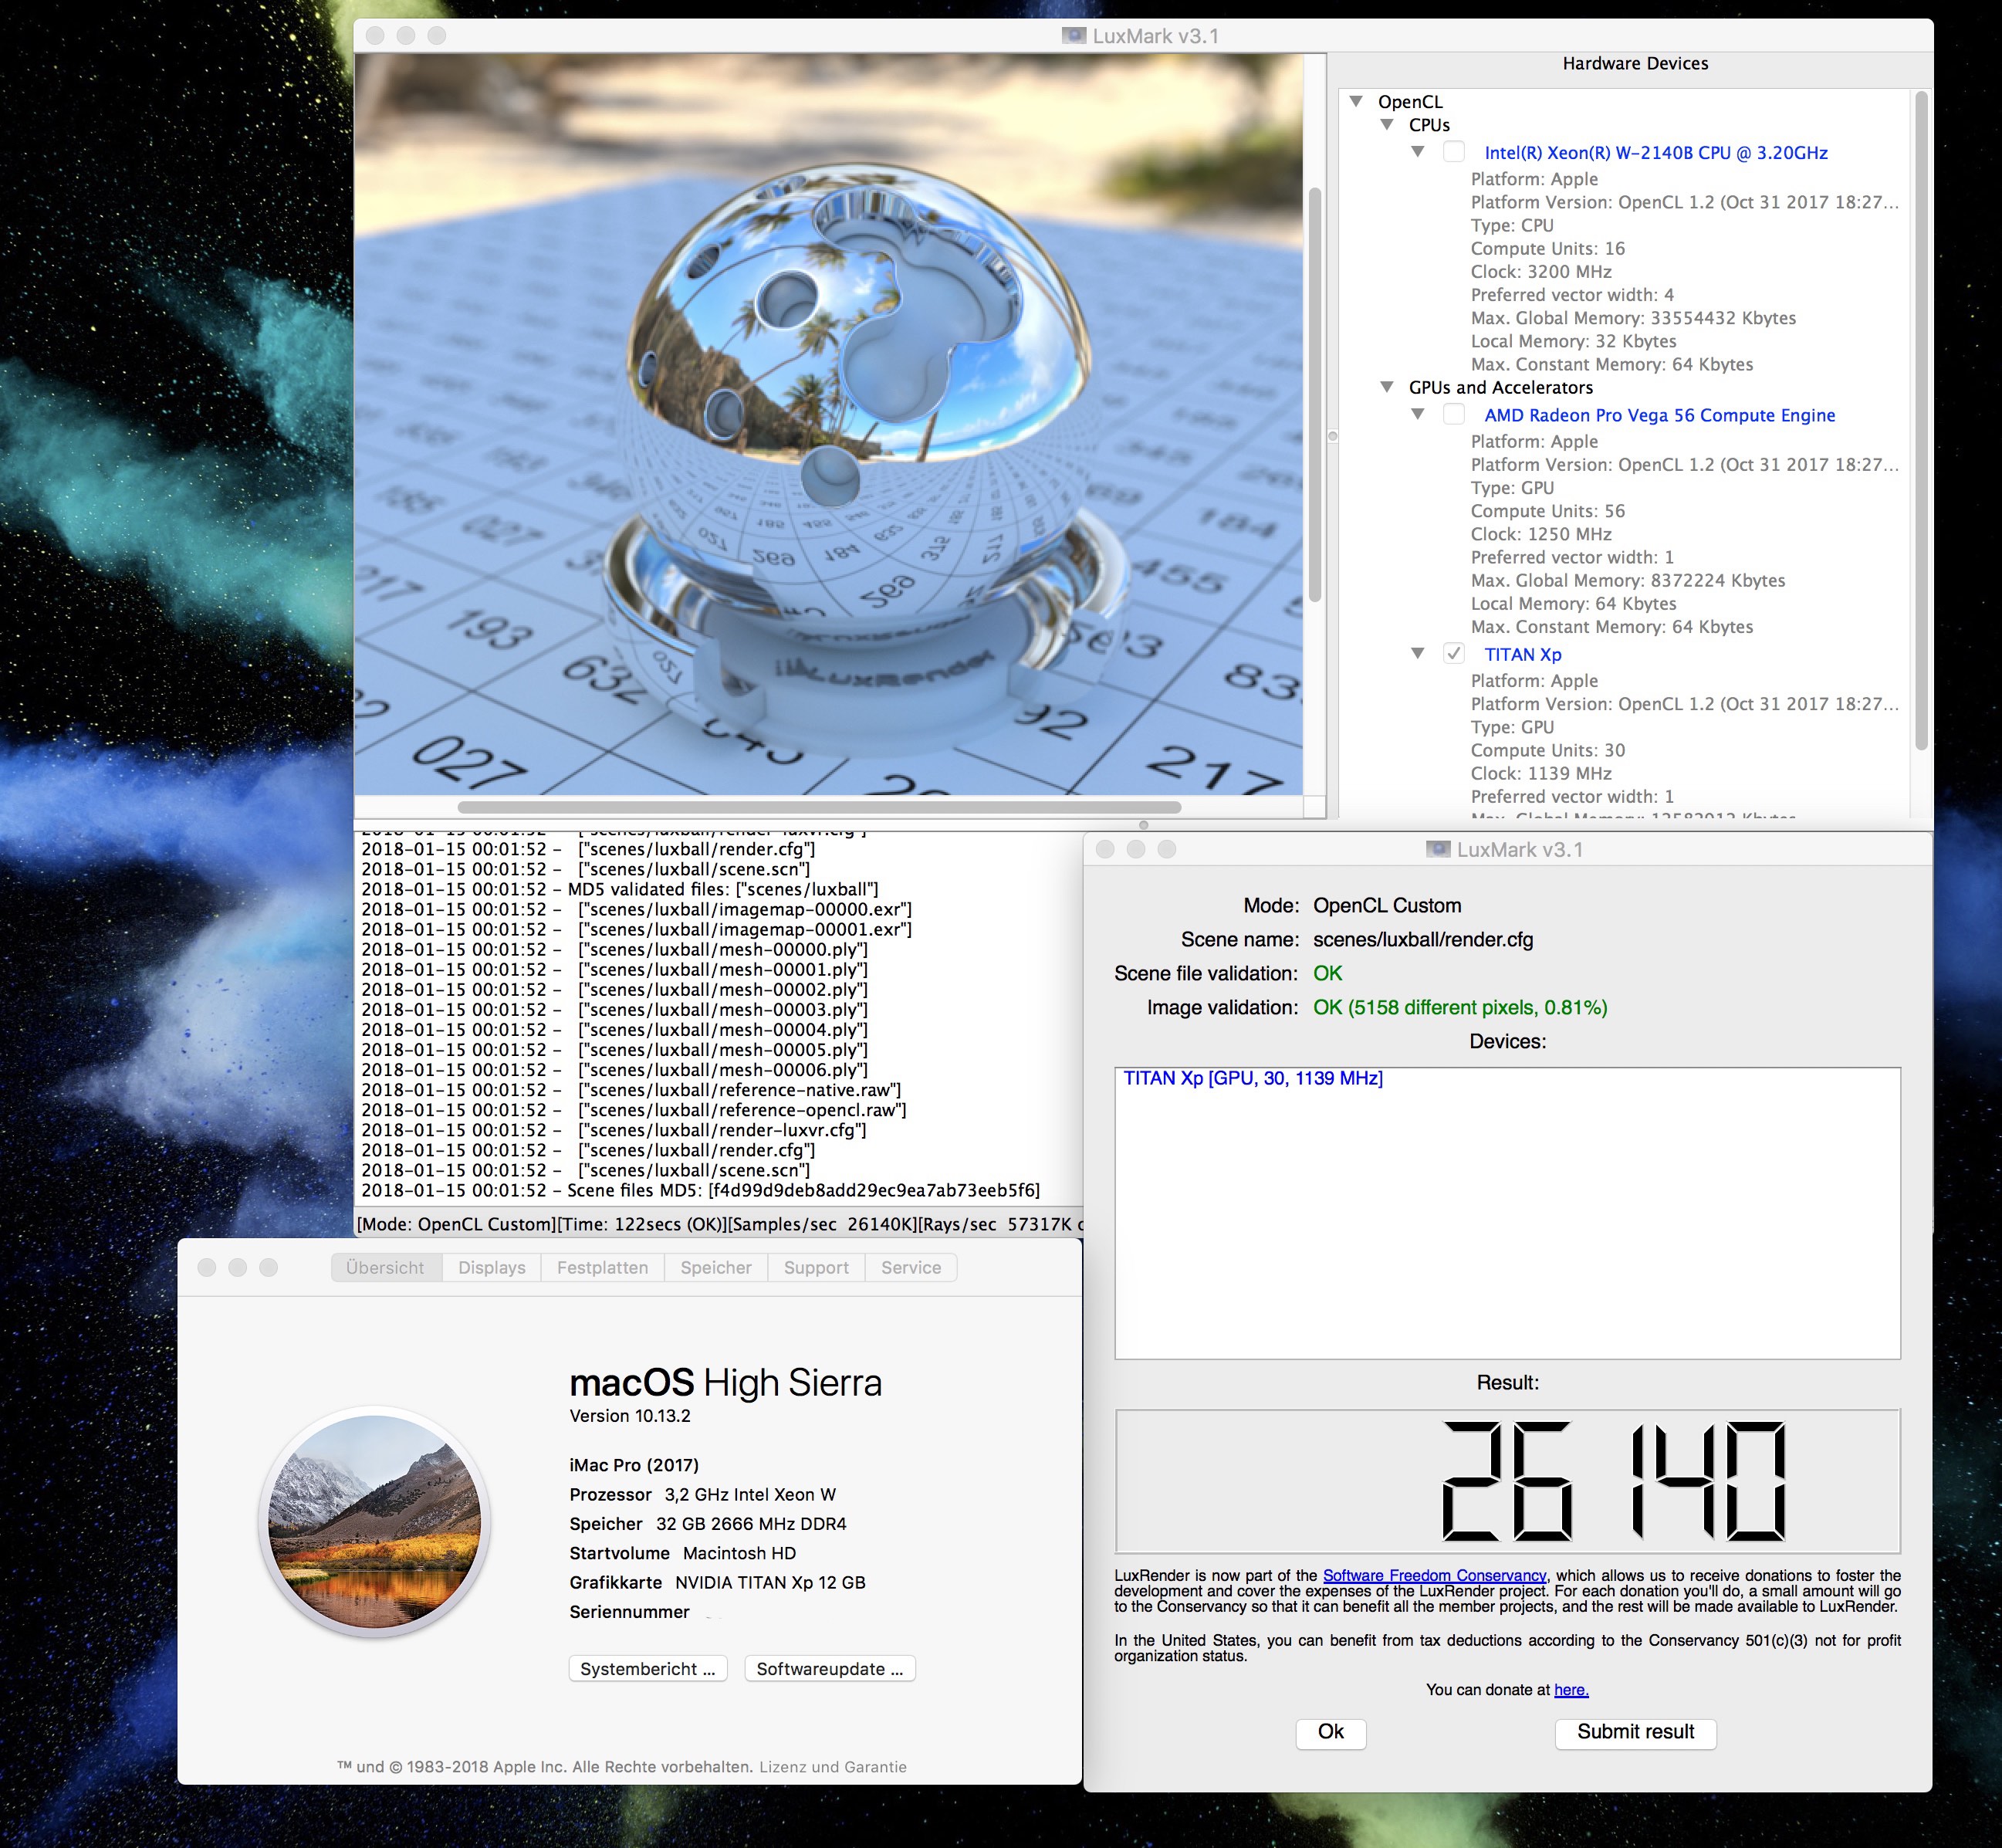Collapse GPUs and Accelerators node
2002x1848 pixels.
(x=1387, y=387)
